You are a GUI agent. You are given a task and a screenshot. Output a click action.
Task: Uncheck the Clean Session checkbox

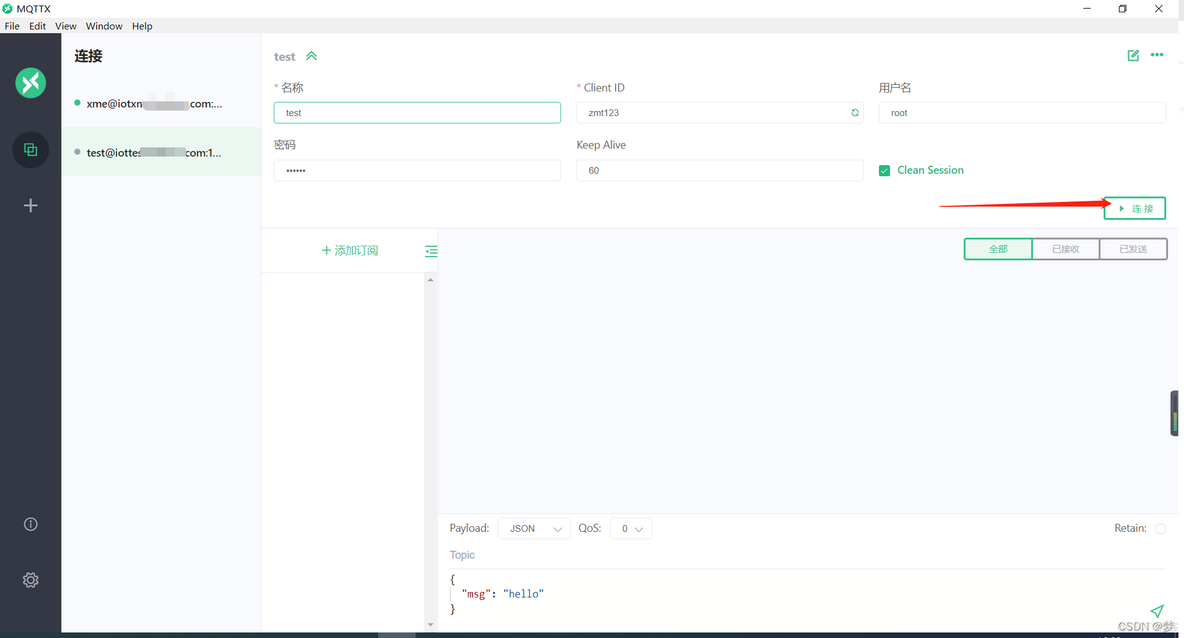pyautogui.click(x=884, y=171)
